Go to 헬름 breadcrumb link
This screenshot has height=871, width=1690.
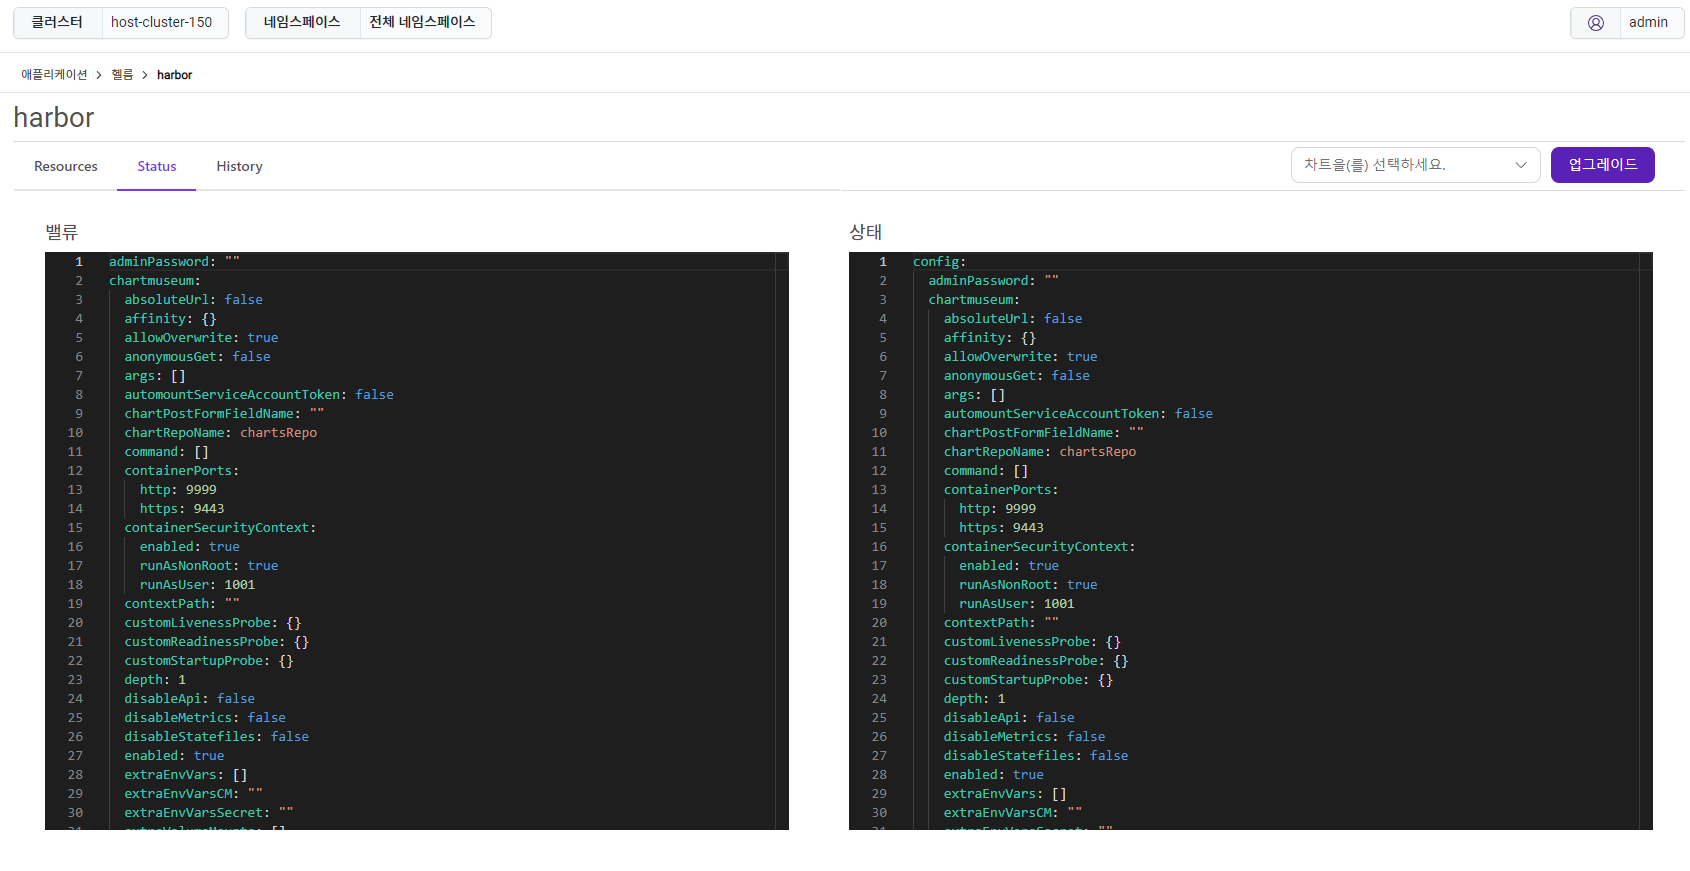[x=122, y=75]
